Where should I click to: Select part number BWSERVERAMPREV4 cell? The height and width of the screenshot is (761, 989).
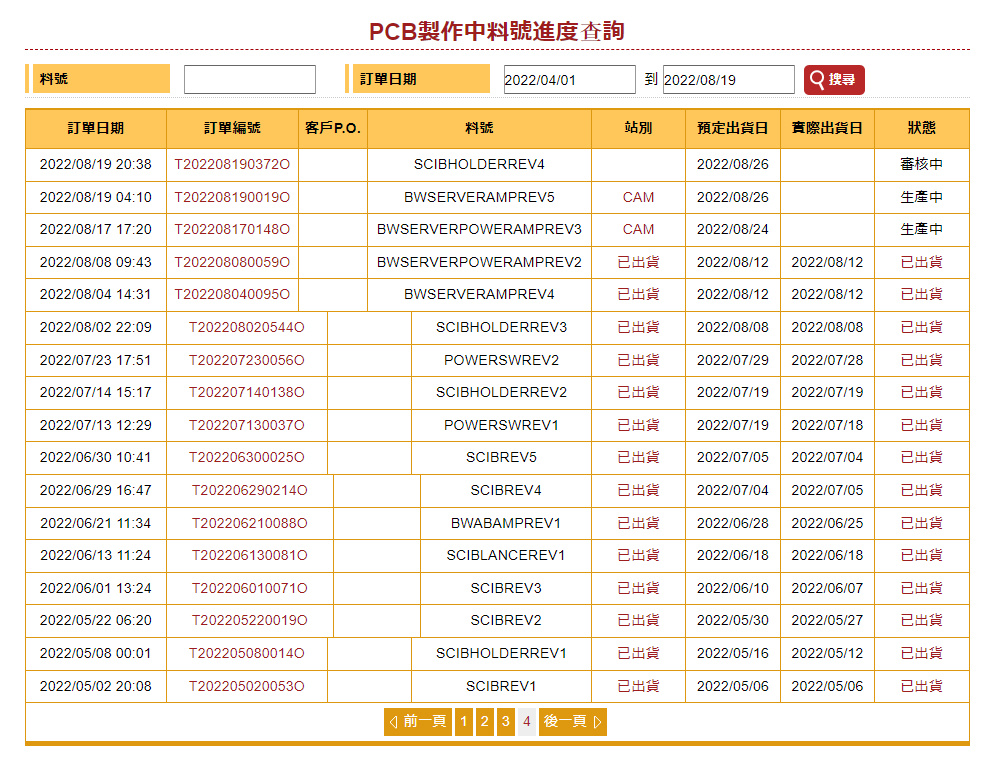479,294
